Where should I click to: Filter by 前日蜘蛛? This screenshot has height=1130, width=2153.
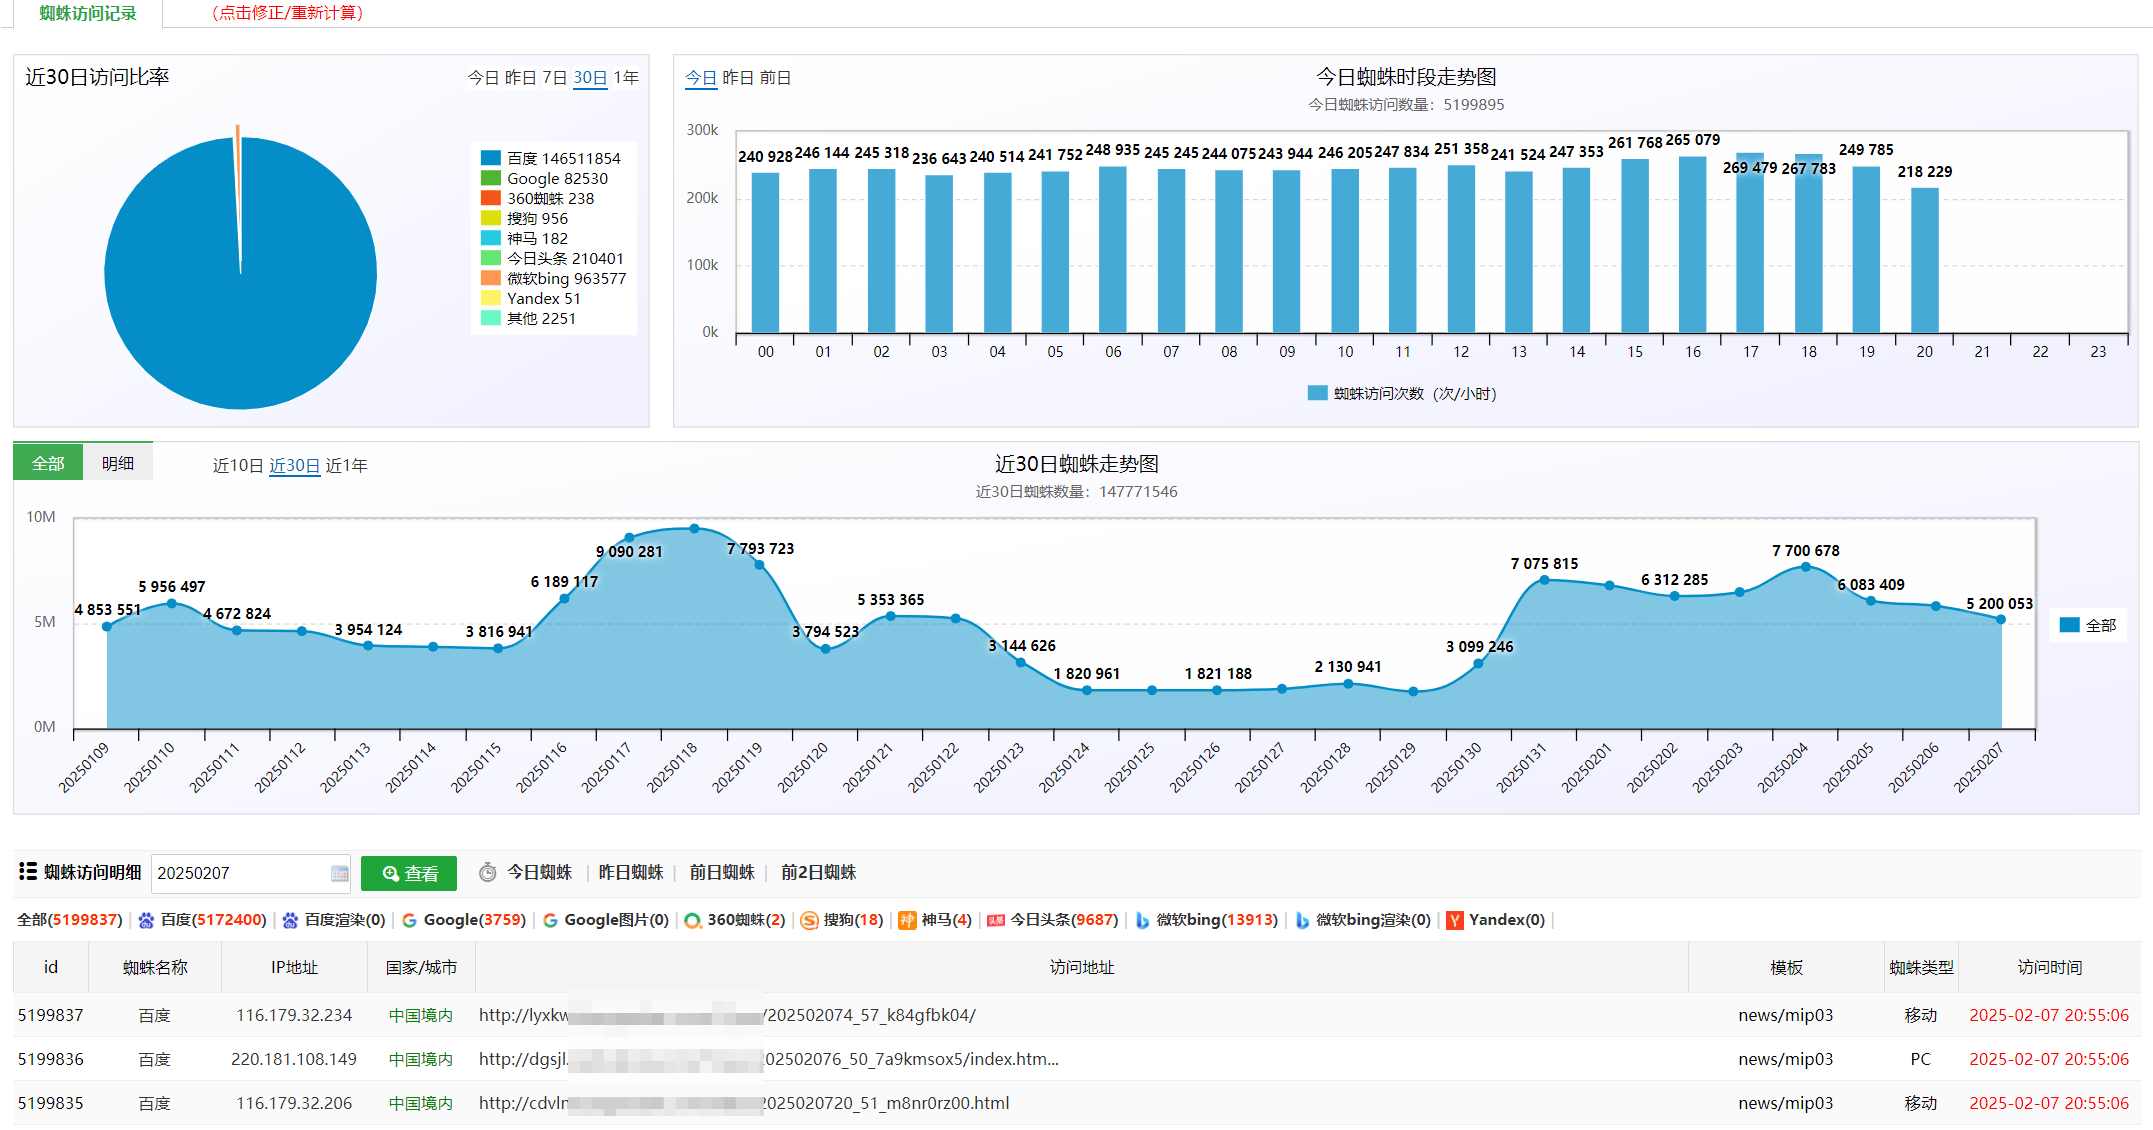(722, 872)
